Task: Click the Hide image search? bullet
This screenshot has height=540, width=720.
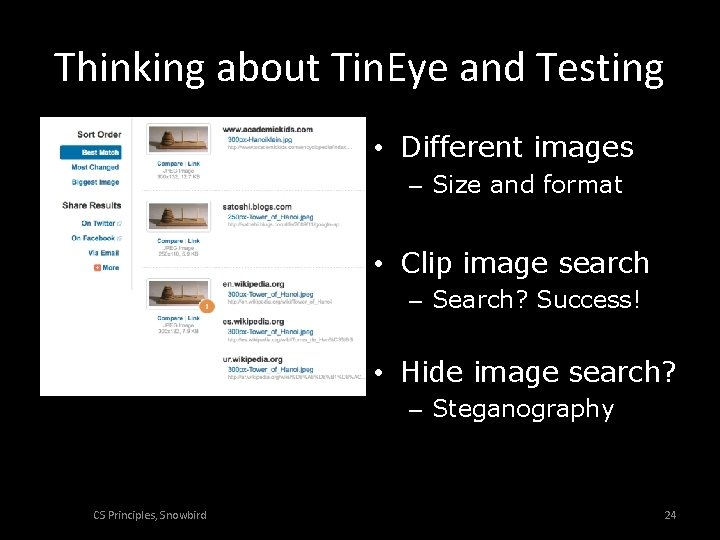Action: (x=538, y=371)
